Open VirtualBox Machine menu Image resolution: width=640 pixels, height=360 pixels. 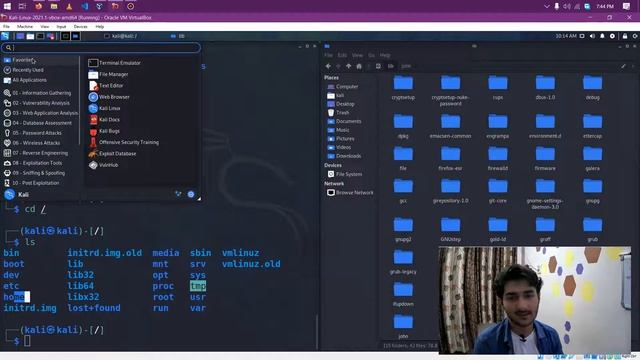click(x=25, y=27)
